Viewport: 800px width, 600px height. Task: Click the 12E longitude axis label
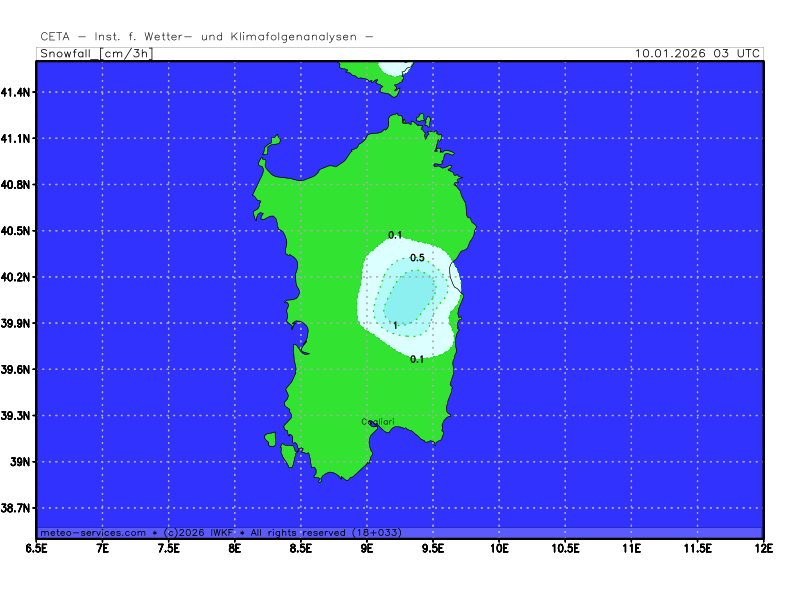tap(764, 548)
